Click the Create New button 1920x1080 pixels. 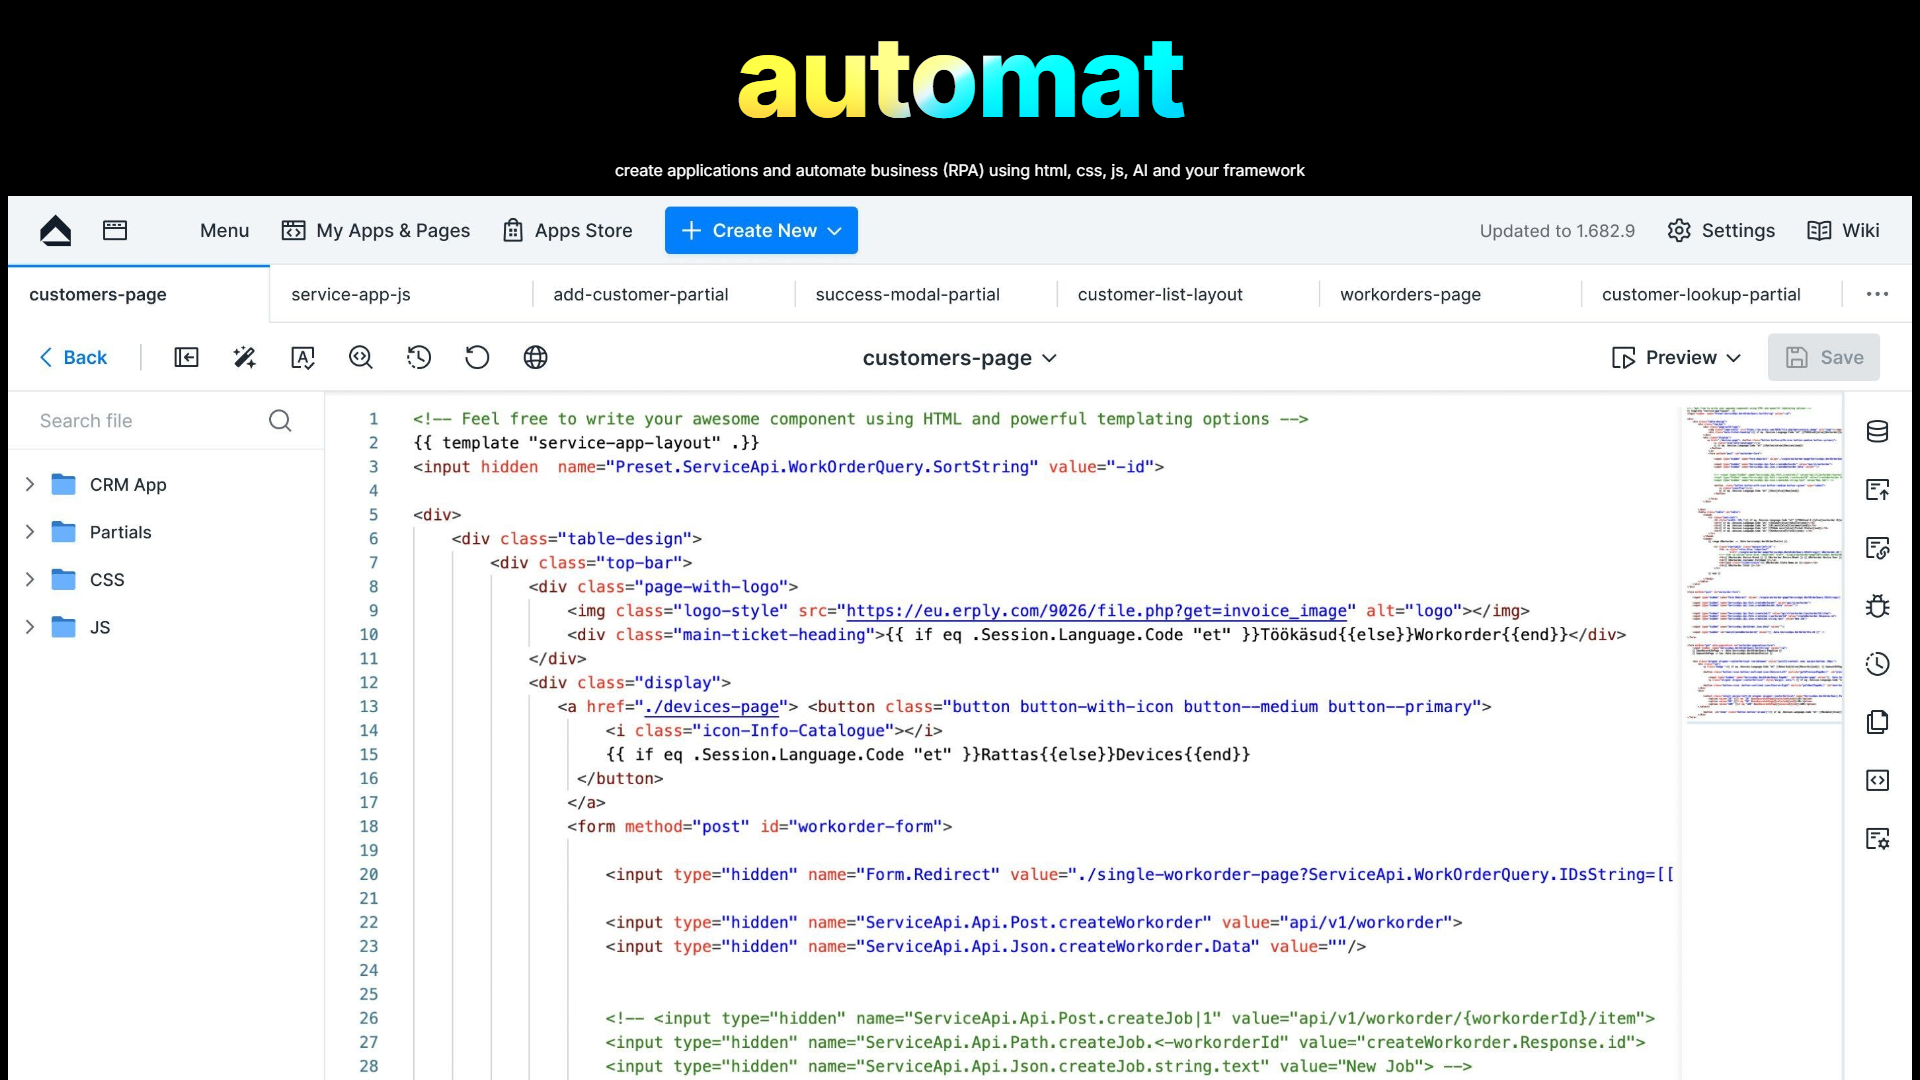761,230
